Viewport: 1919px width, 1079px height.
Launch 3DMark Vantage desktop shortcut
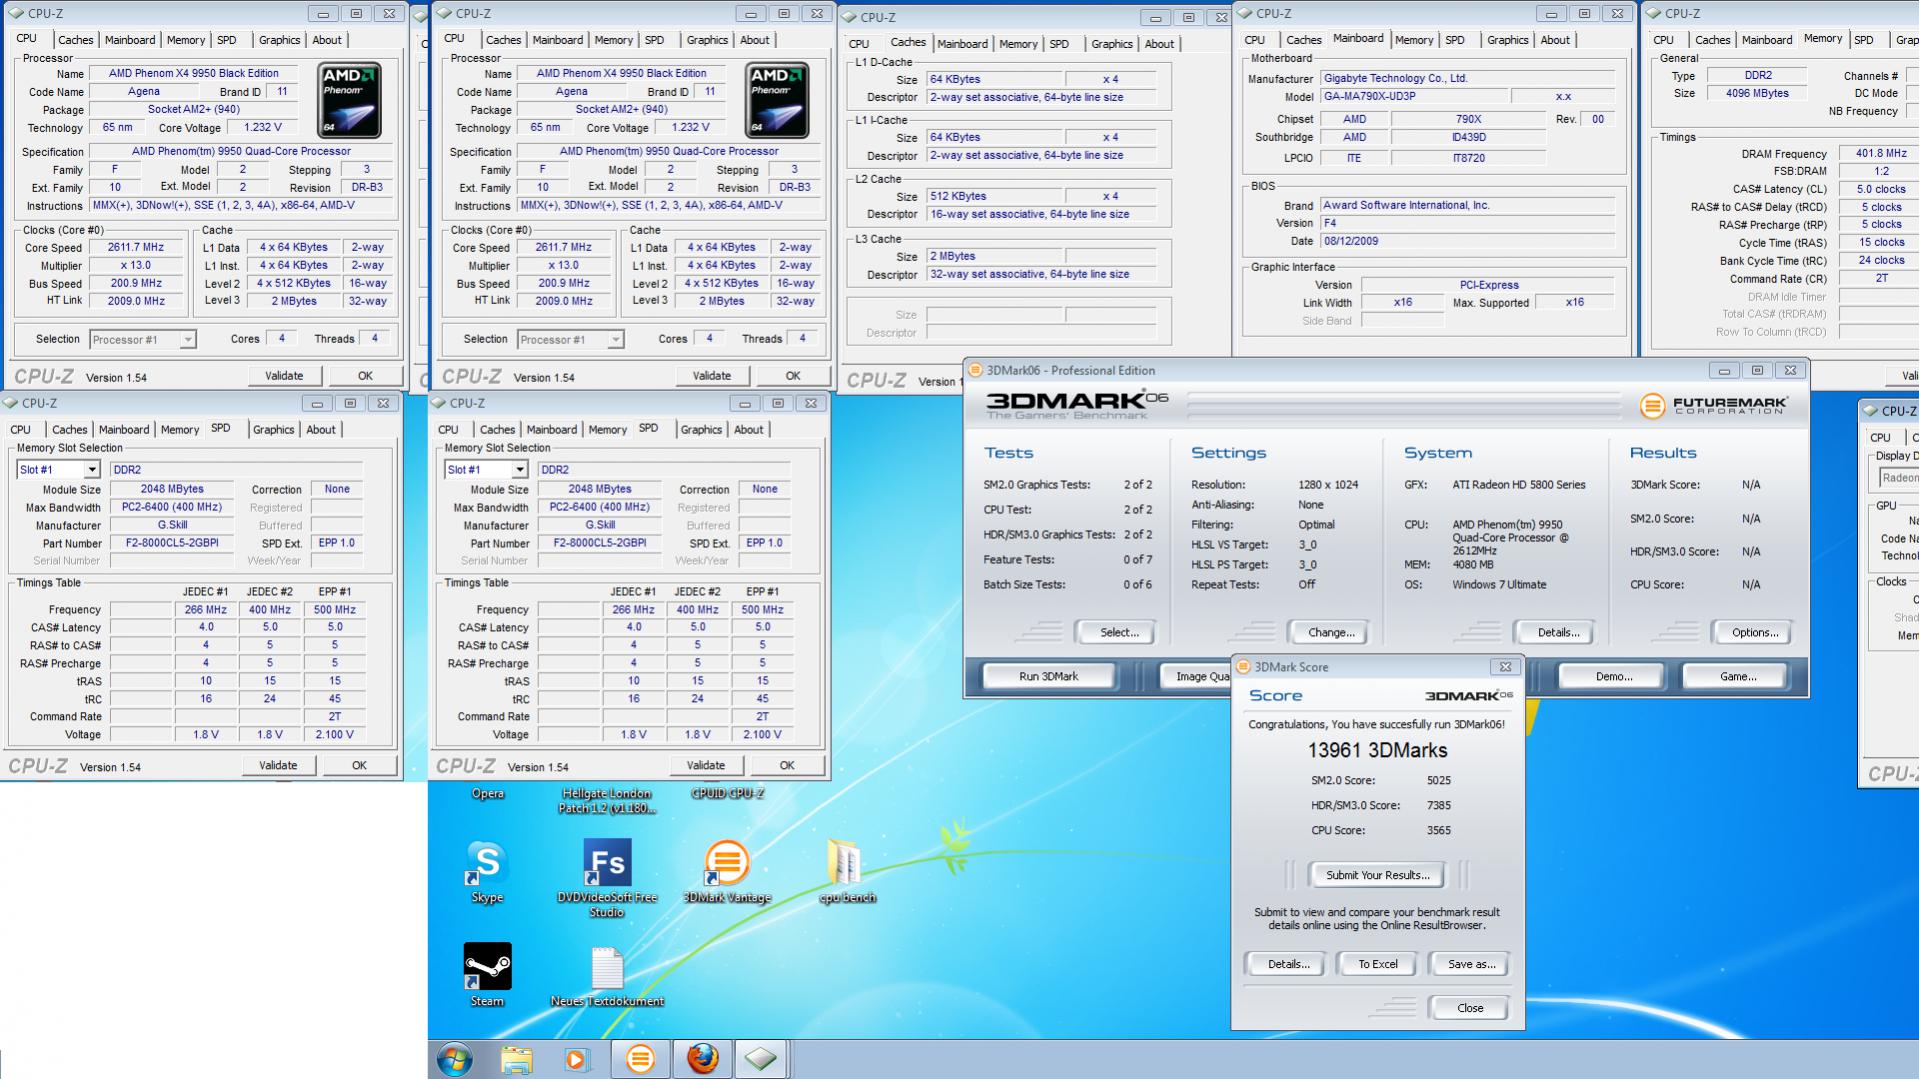[727, 864]
